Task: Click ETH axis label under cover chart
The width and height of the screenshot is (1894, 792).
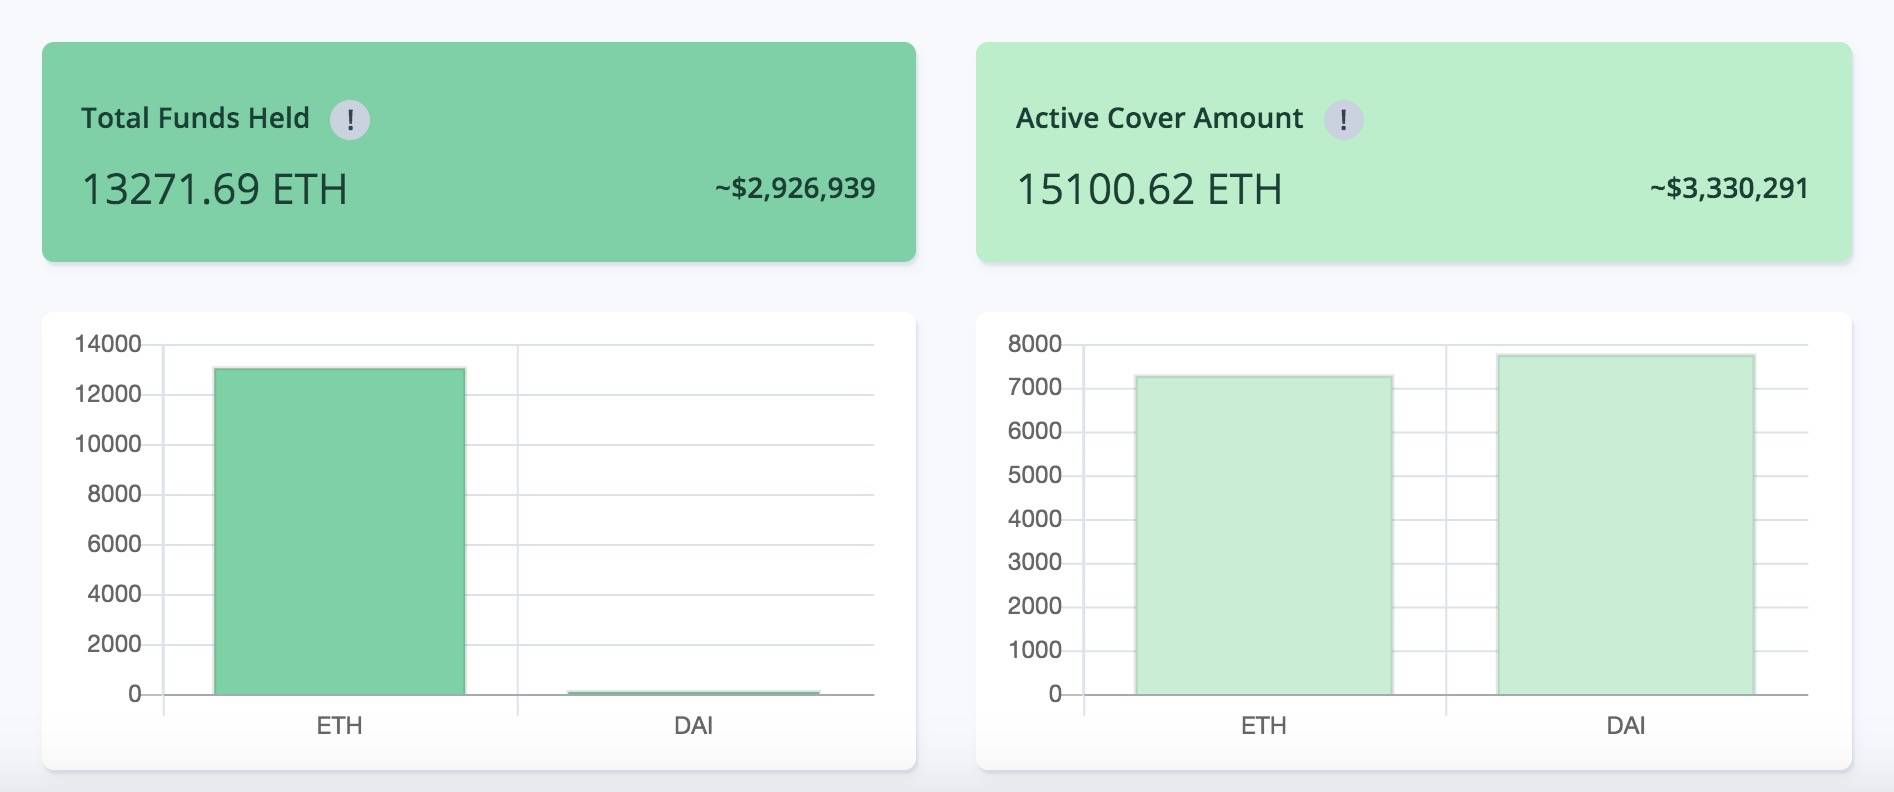Action: tap(1264, 725)
